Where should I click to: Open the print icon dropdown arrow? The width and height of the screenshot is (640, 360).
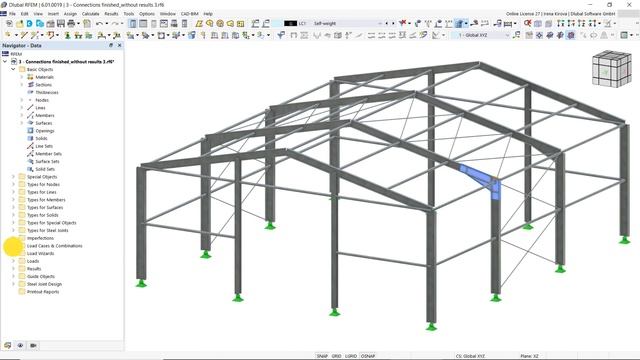[78, 24]
